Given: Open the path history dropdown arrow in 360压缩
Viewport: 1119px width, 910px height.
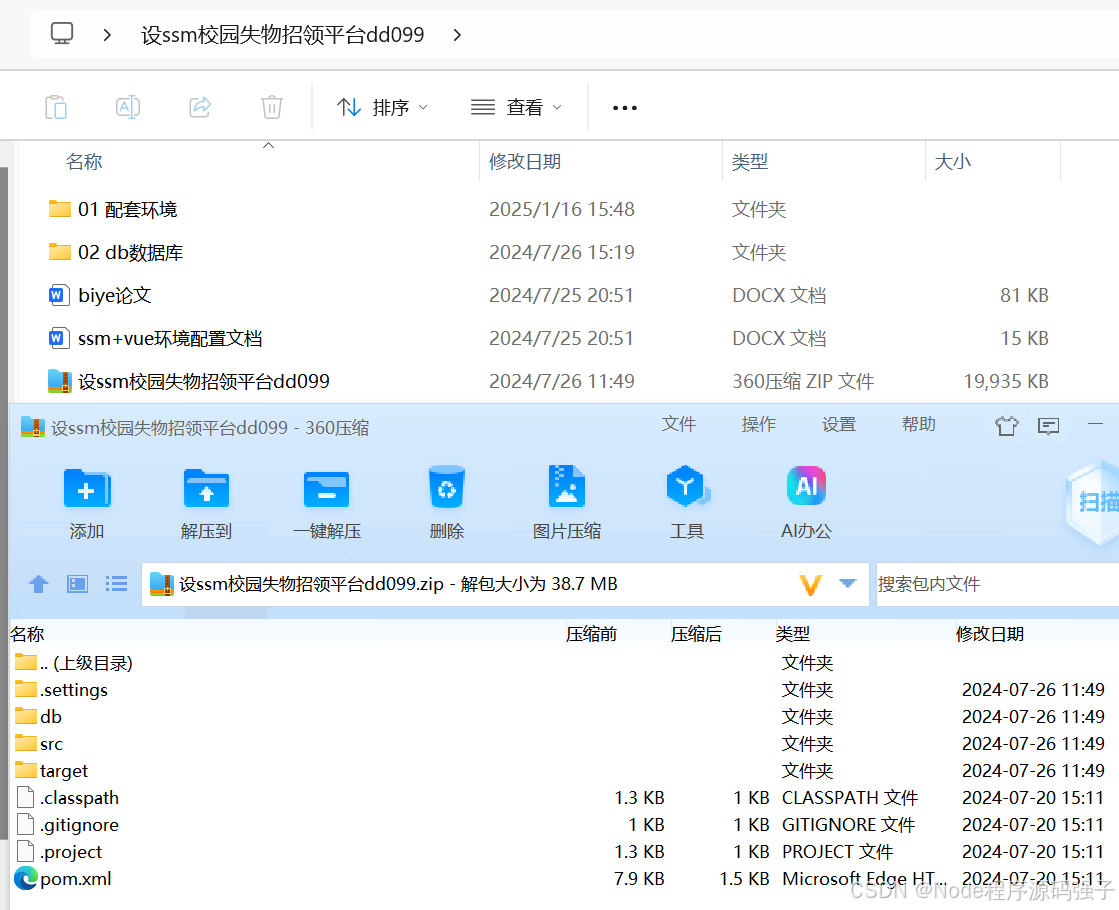Looking at the screenshot, I should click(848, 584).
